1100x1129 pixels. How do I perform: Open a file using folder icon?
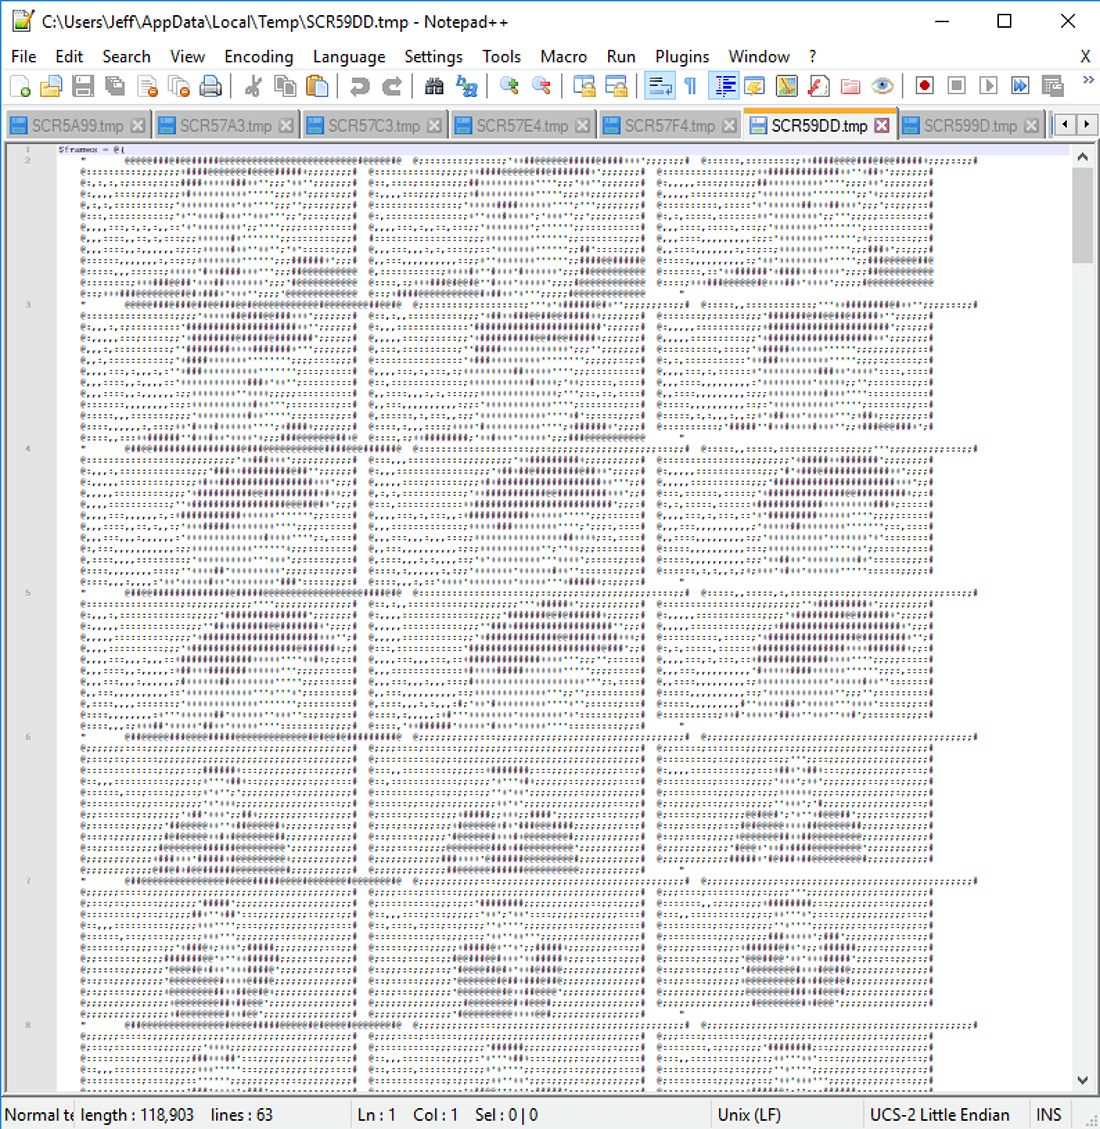click(51, 86)
